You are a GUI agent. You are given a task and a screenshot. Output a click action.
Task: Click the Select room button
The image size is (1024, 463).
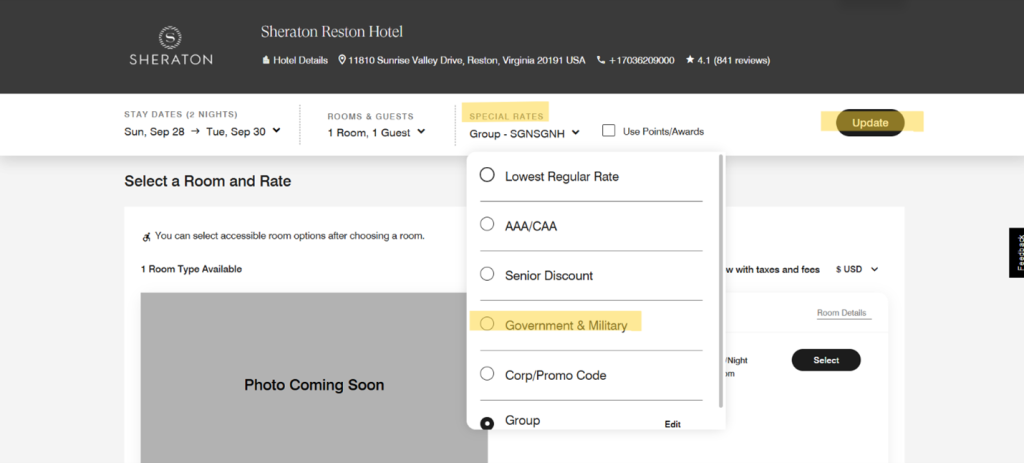[x=826, y=360]
